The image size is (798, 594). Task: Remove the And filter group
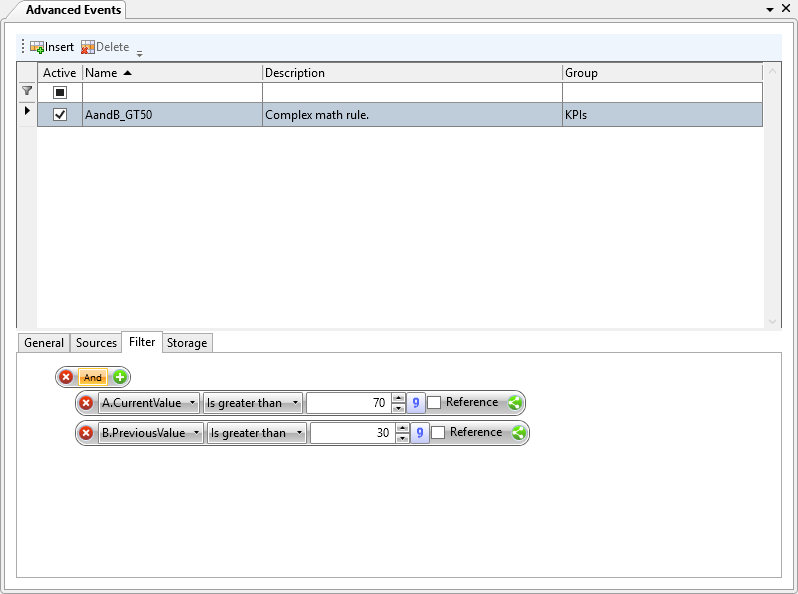click(66, 377)
